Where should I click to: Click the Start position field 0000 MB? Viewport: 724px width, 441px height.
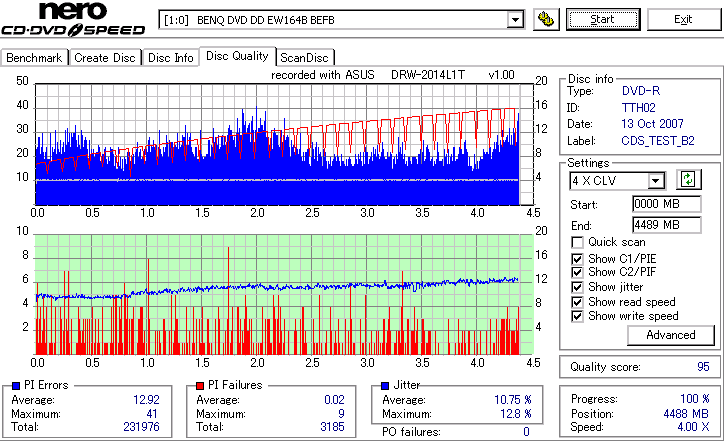click(x=666, y=204)
